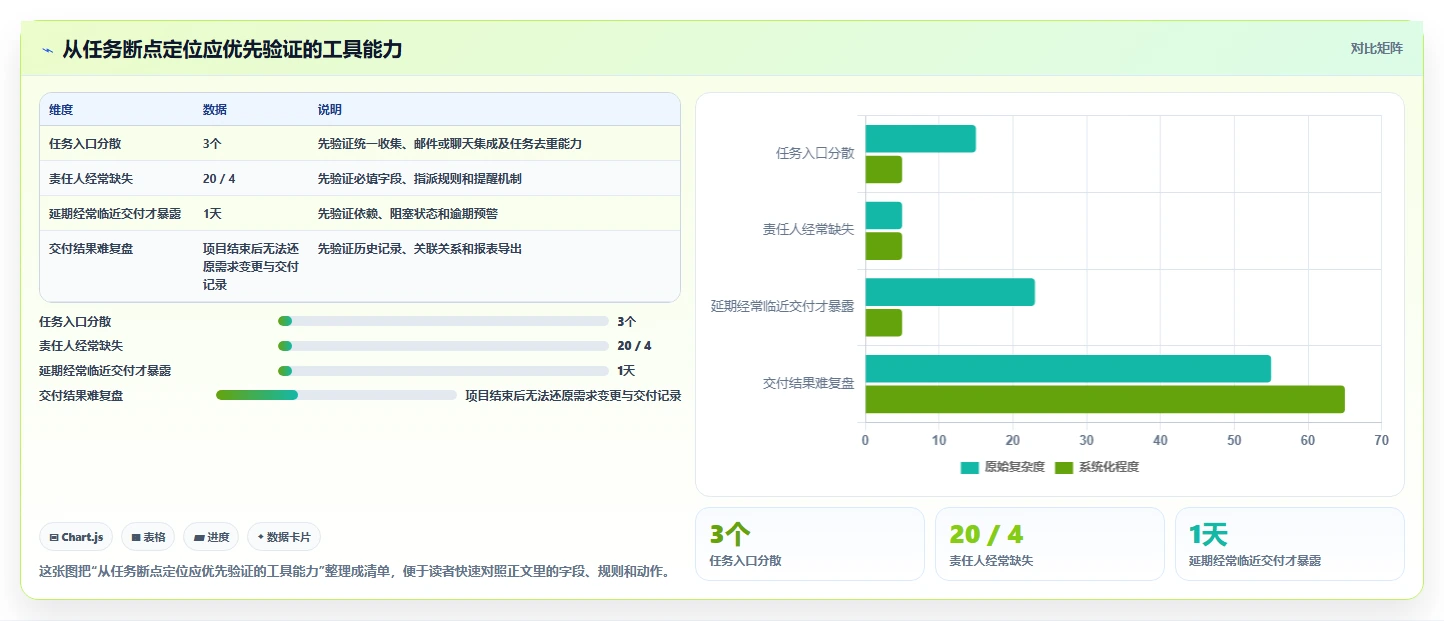The image size is (1444, 621).
Task: Click the 交付结果难复盘 progress bar
Action: pos(336,395)
